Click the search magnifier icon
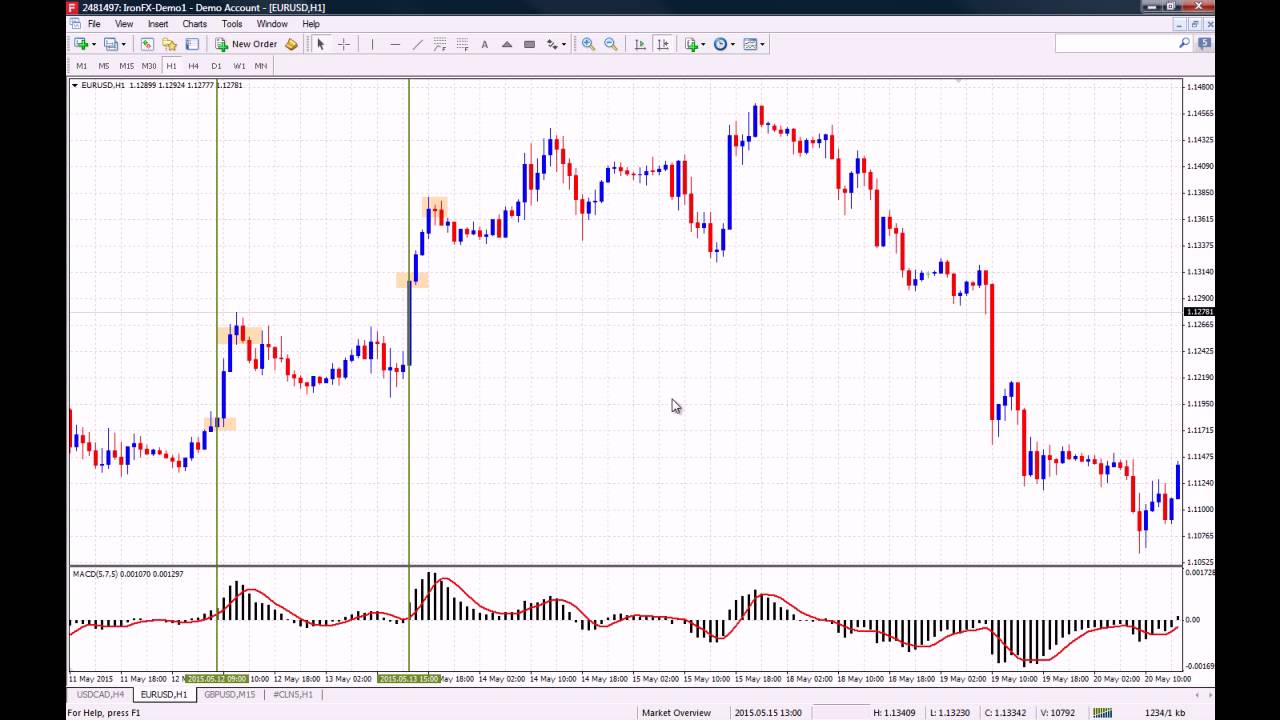This screenshot has height=720, width=1280. (1184, 43)
